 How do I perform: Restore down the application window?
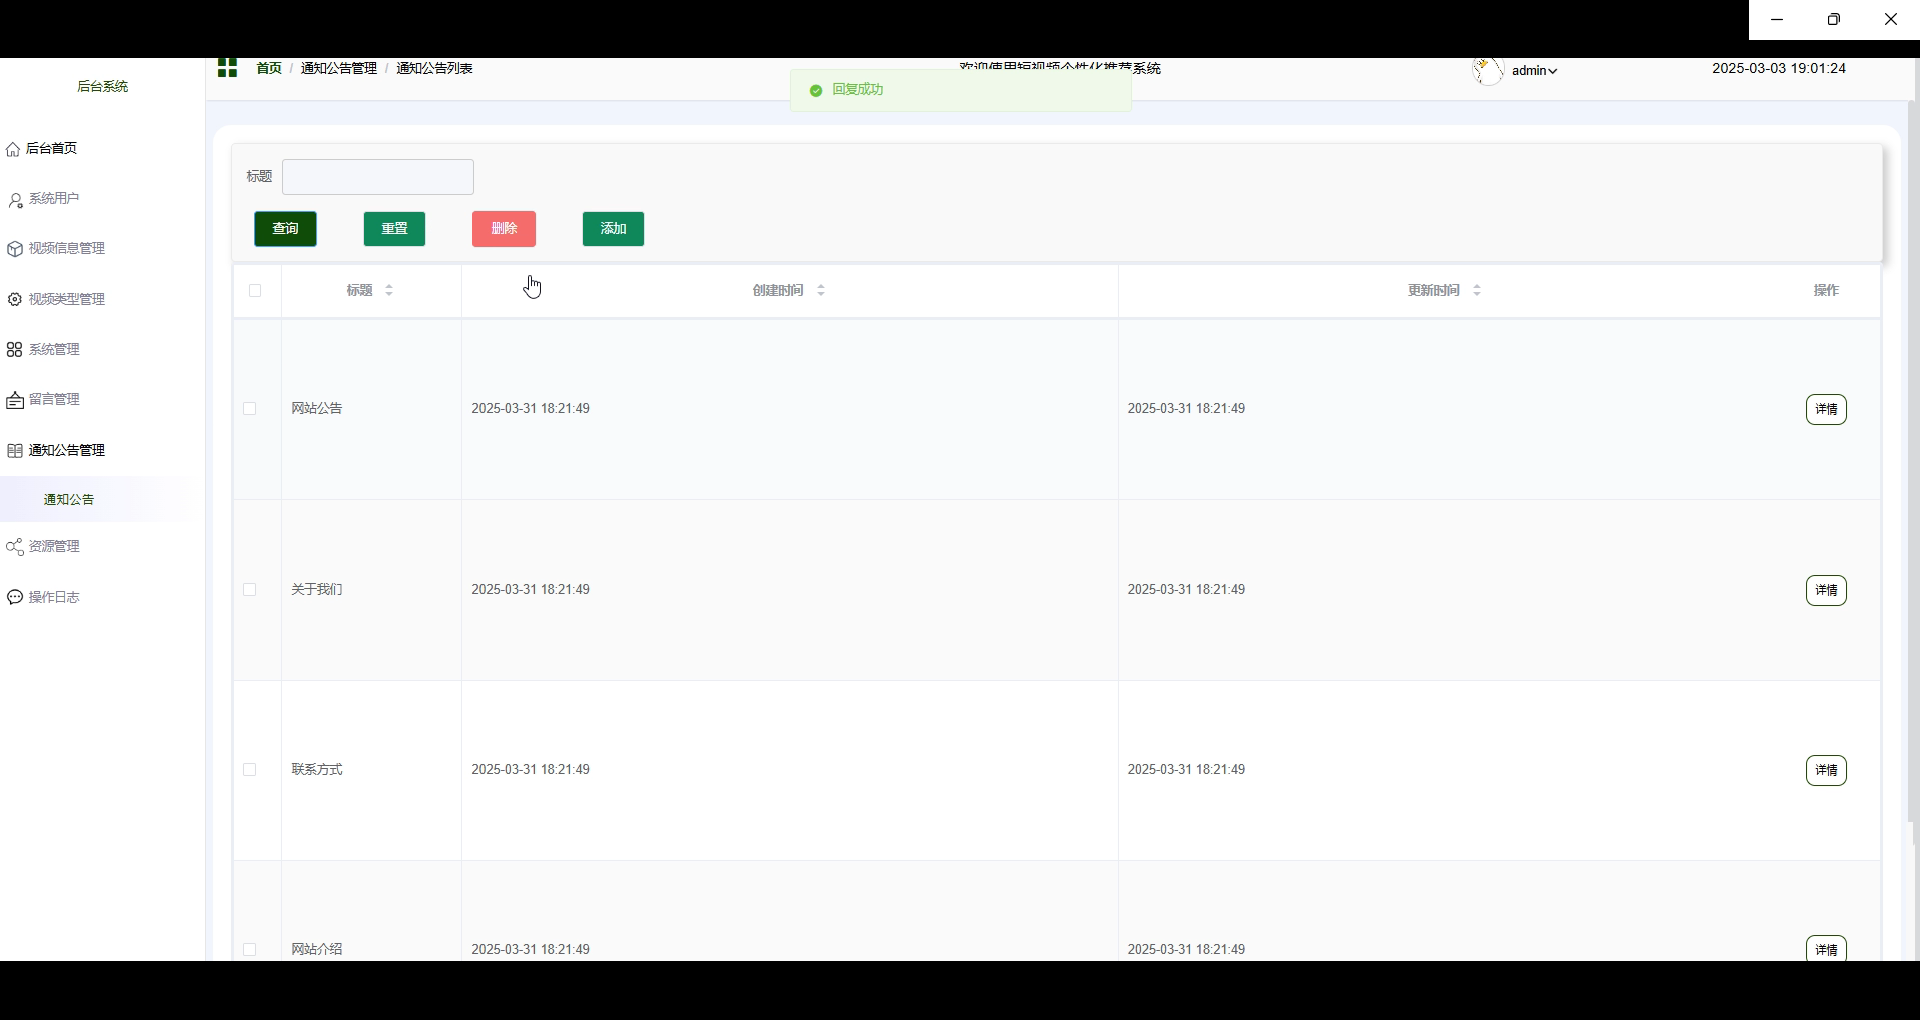1834,19
